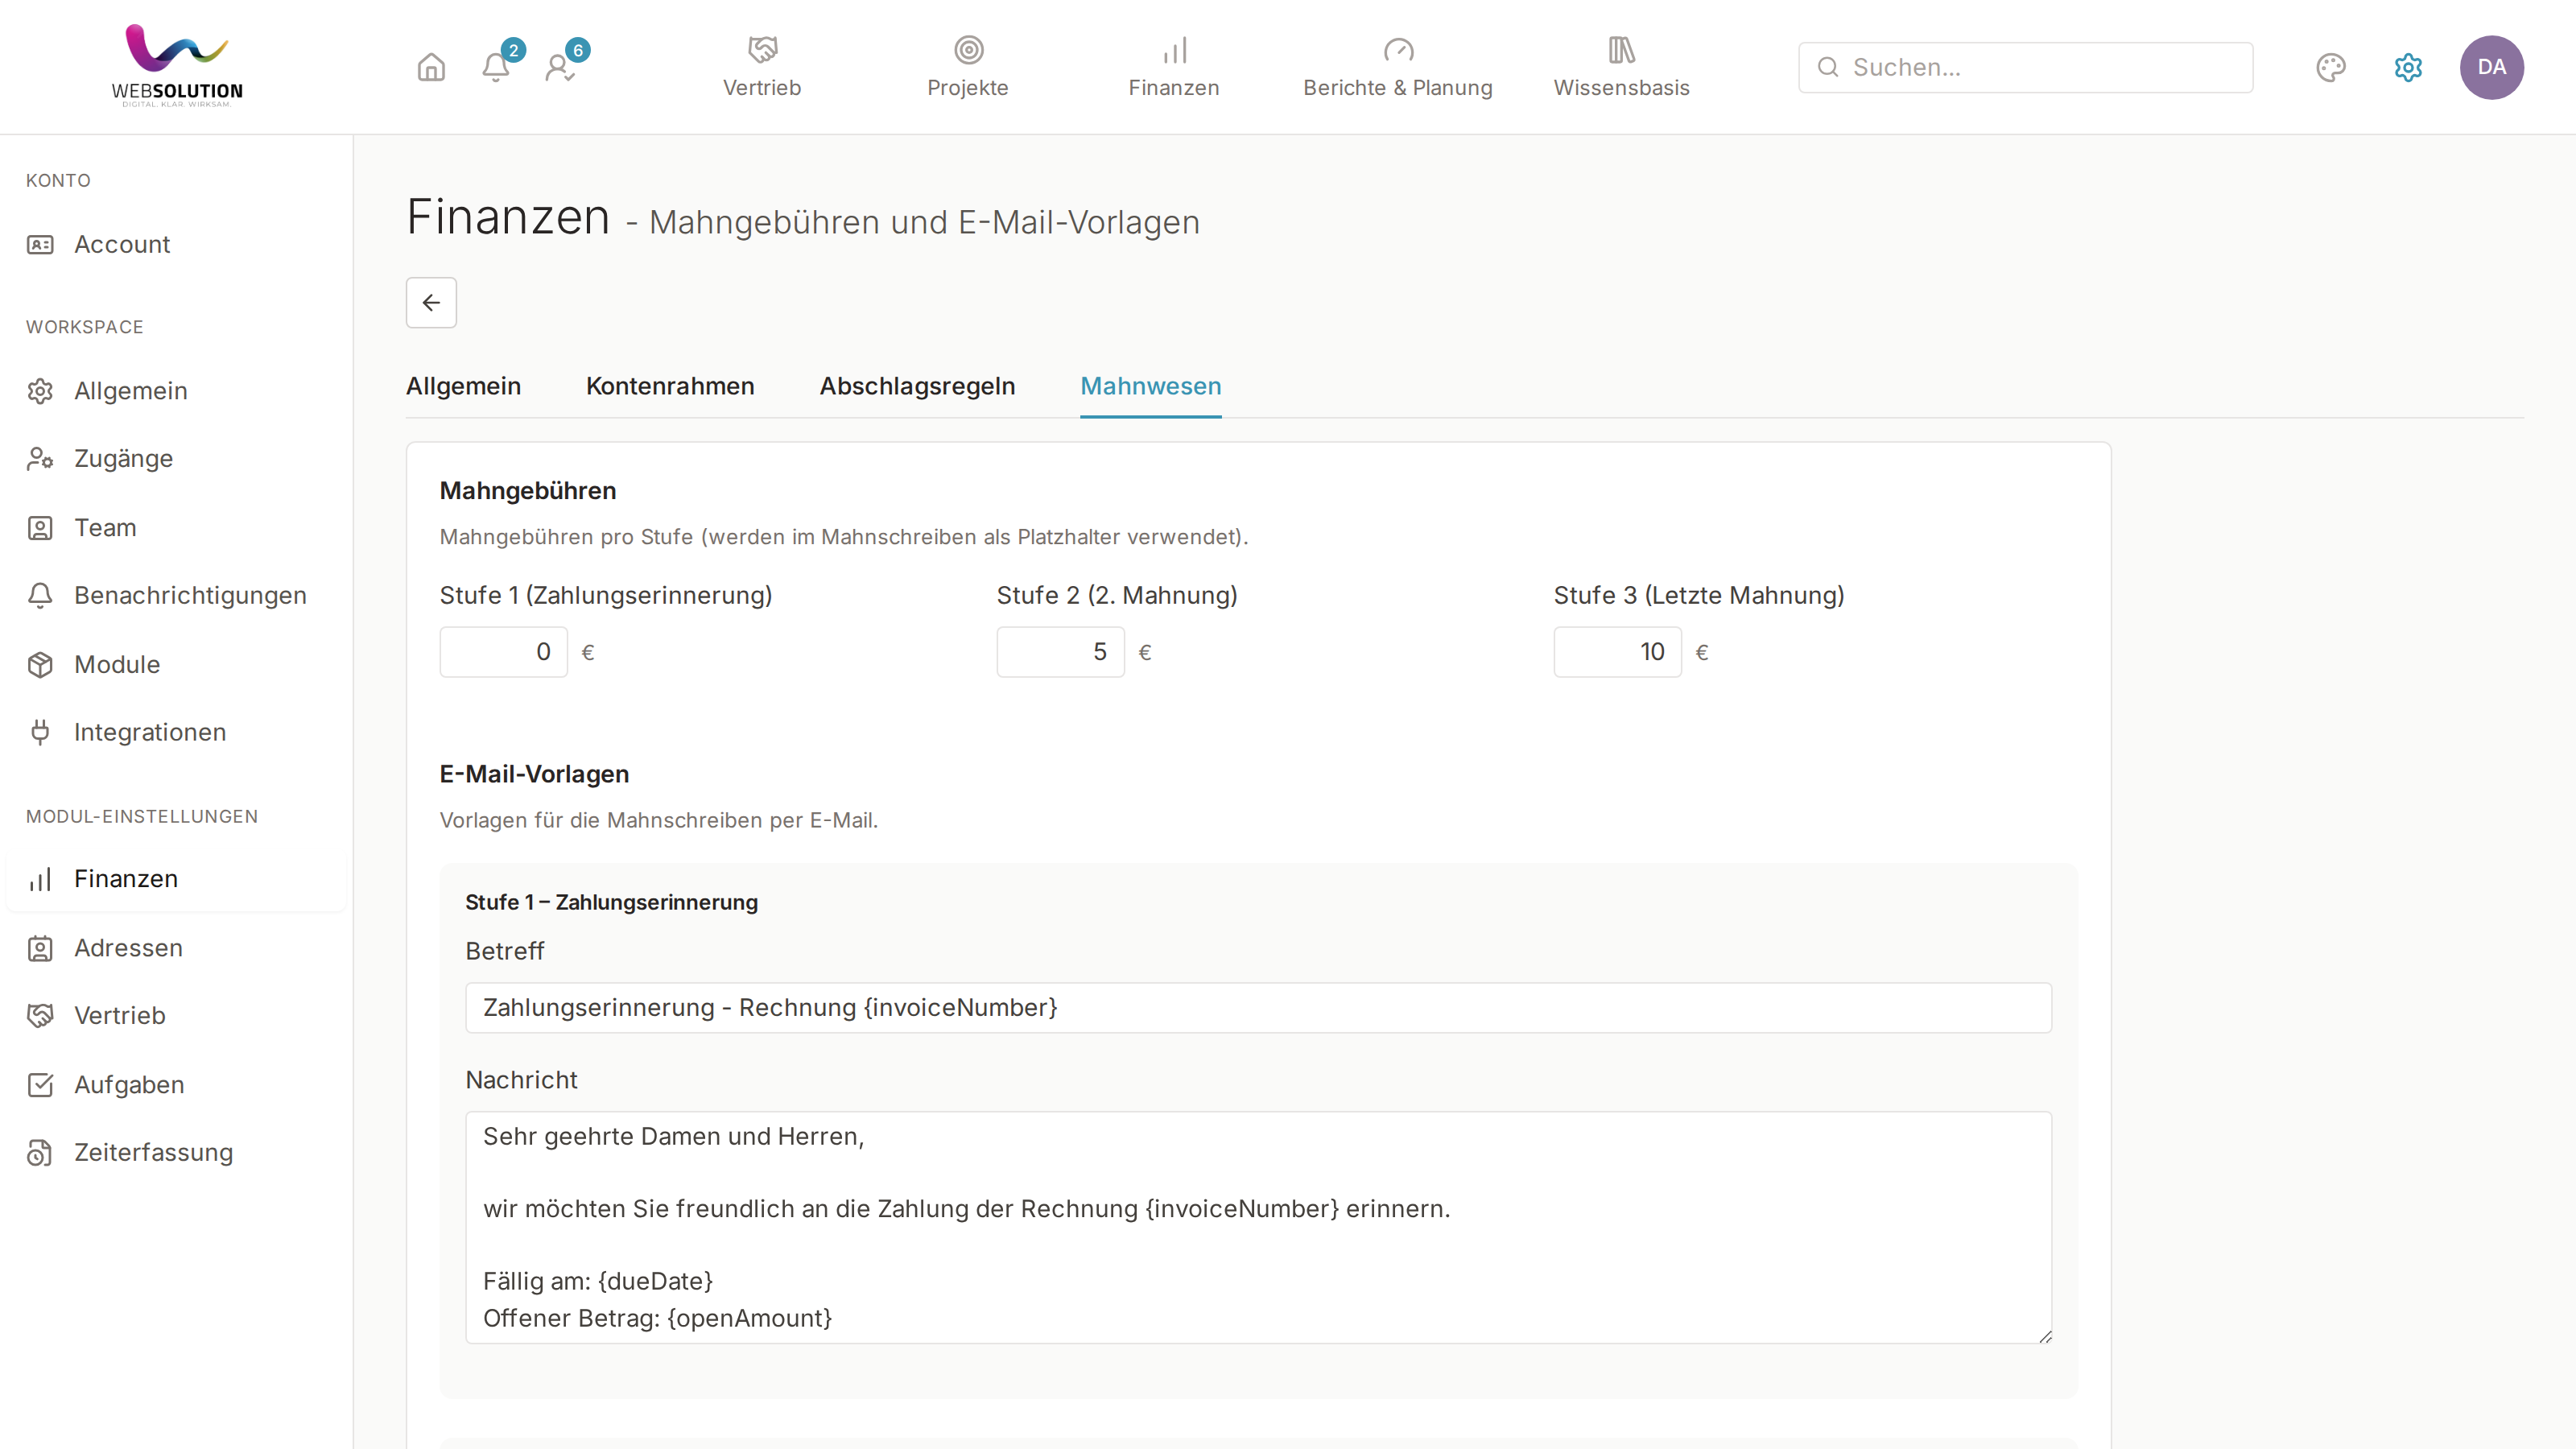Open settings gear icon in top bar
Screen dimensions: 2576x1449
[2408, 67]
